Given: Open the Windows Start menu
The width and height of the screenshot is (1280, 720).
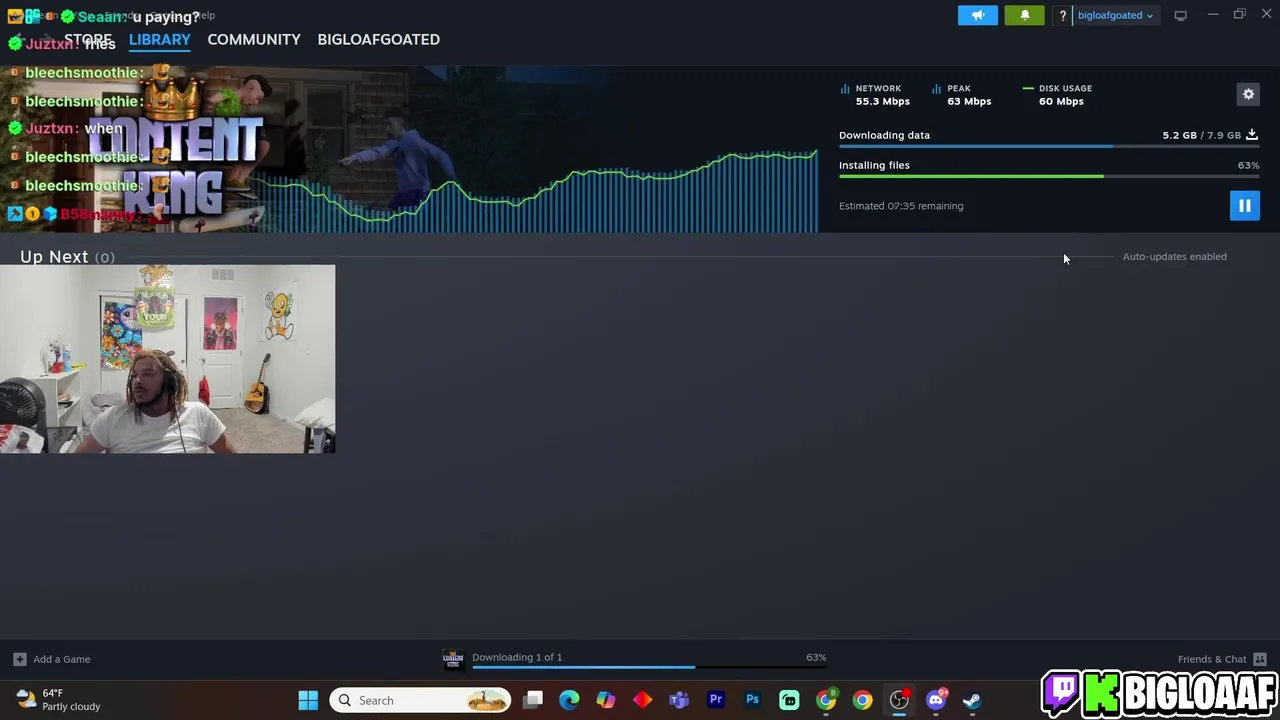Looking at the screenshot, I should click(x=308, y=700).
